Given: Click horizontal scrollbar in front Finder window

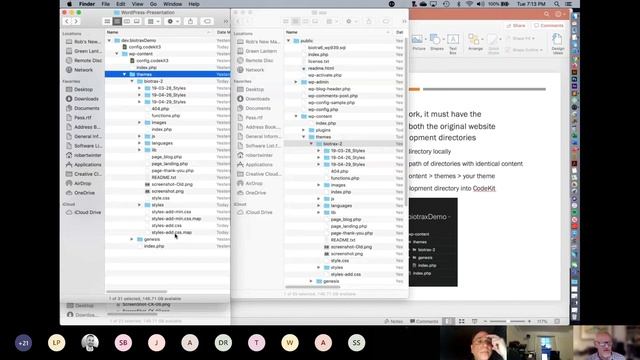Looking at the screenshot, I should [137, 291].
